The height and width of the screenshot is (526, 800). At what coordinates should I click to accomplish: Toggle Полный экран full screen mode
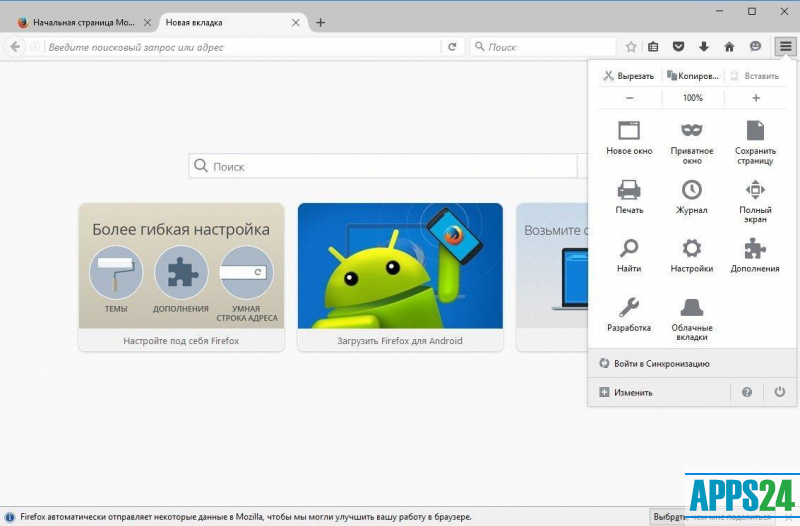tap(755, 199)
